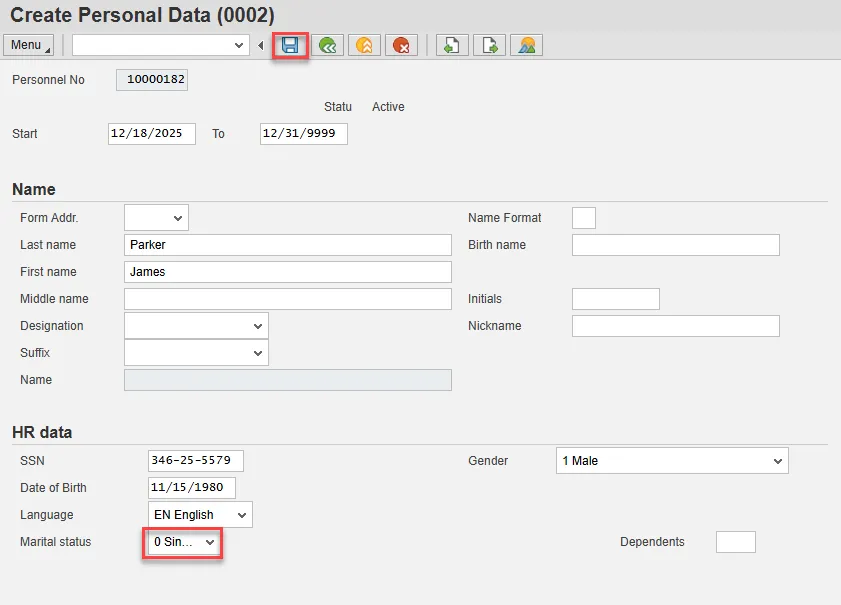Click the Date of Birth field
The height and width of the screenshot is (605, 841).
pyautogui.click(x=192, y=488)
